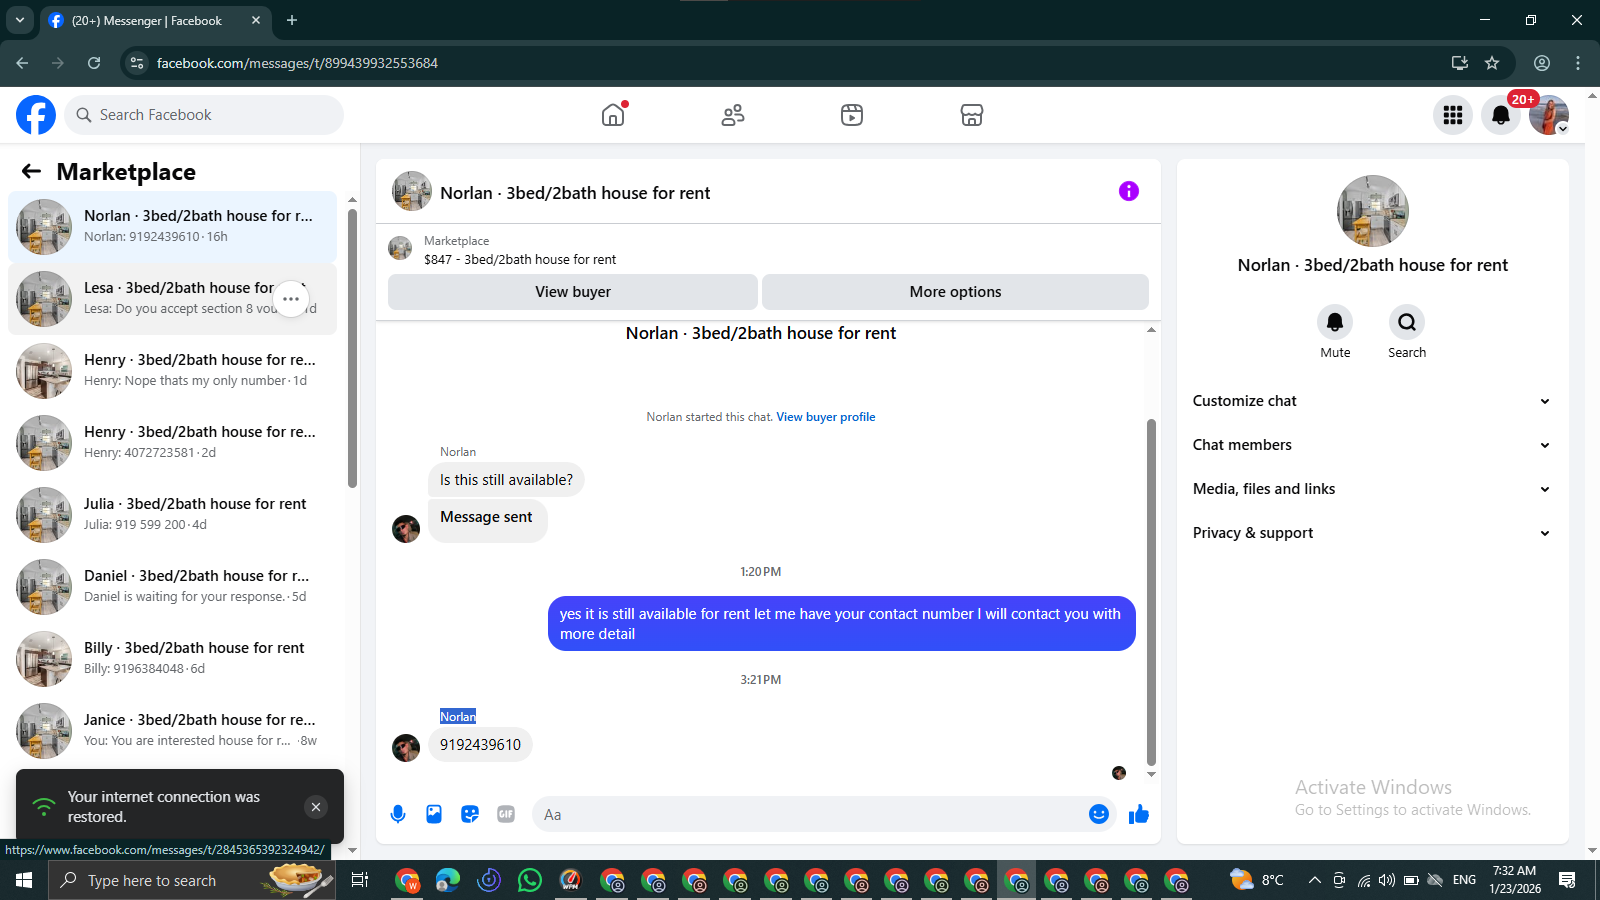Expand Media, files and links section
This screenshot has height=900, width=1600.
click(x=1372, y=489)
